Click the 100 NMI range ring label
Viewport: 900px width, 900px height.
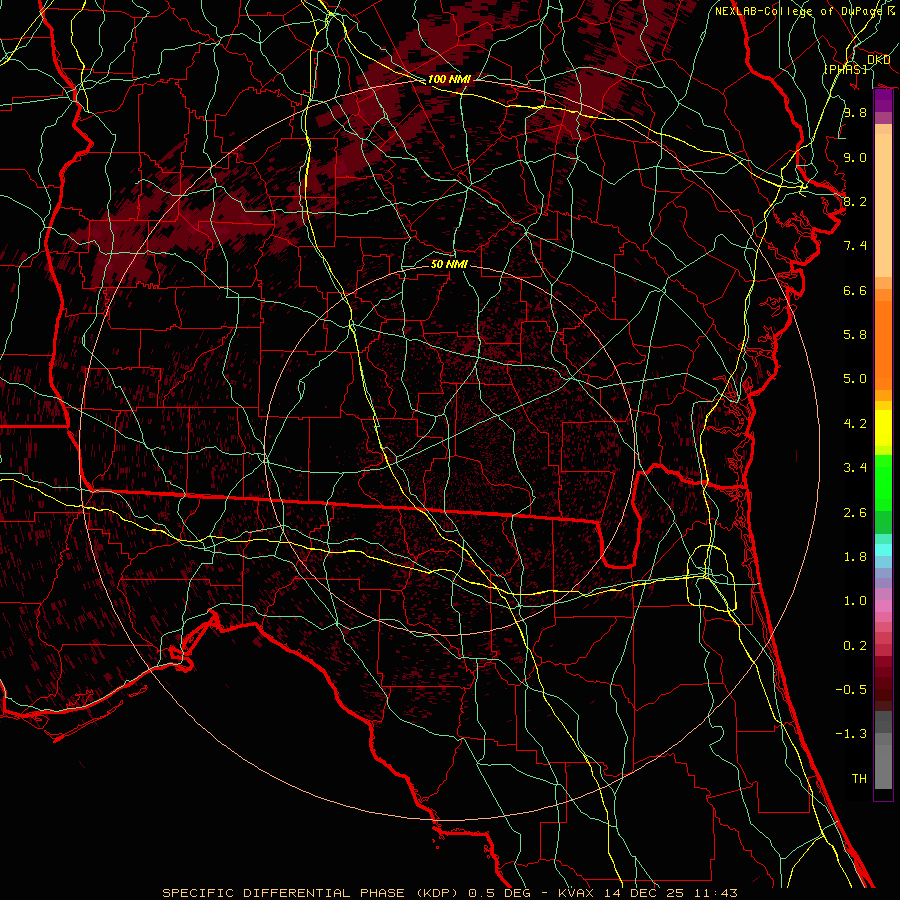(x=449, y=79)
